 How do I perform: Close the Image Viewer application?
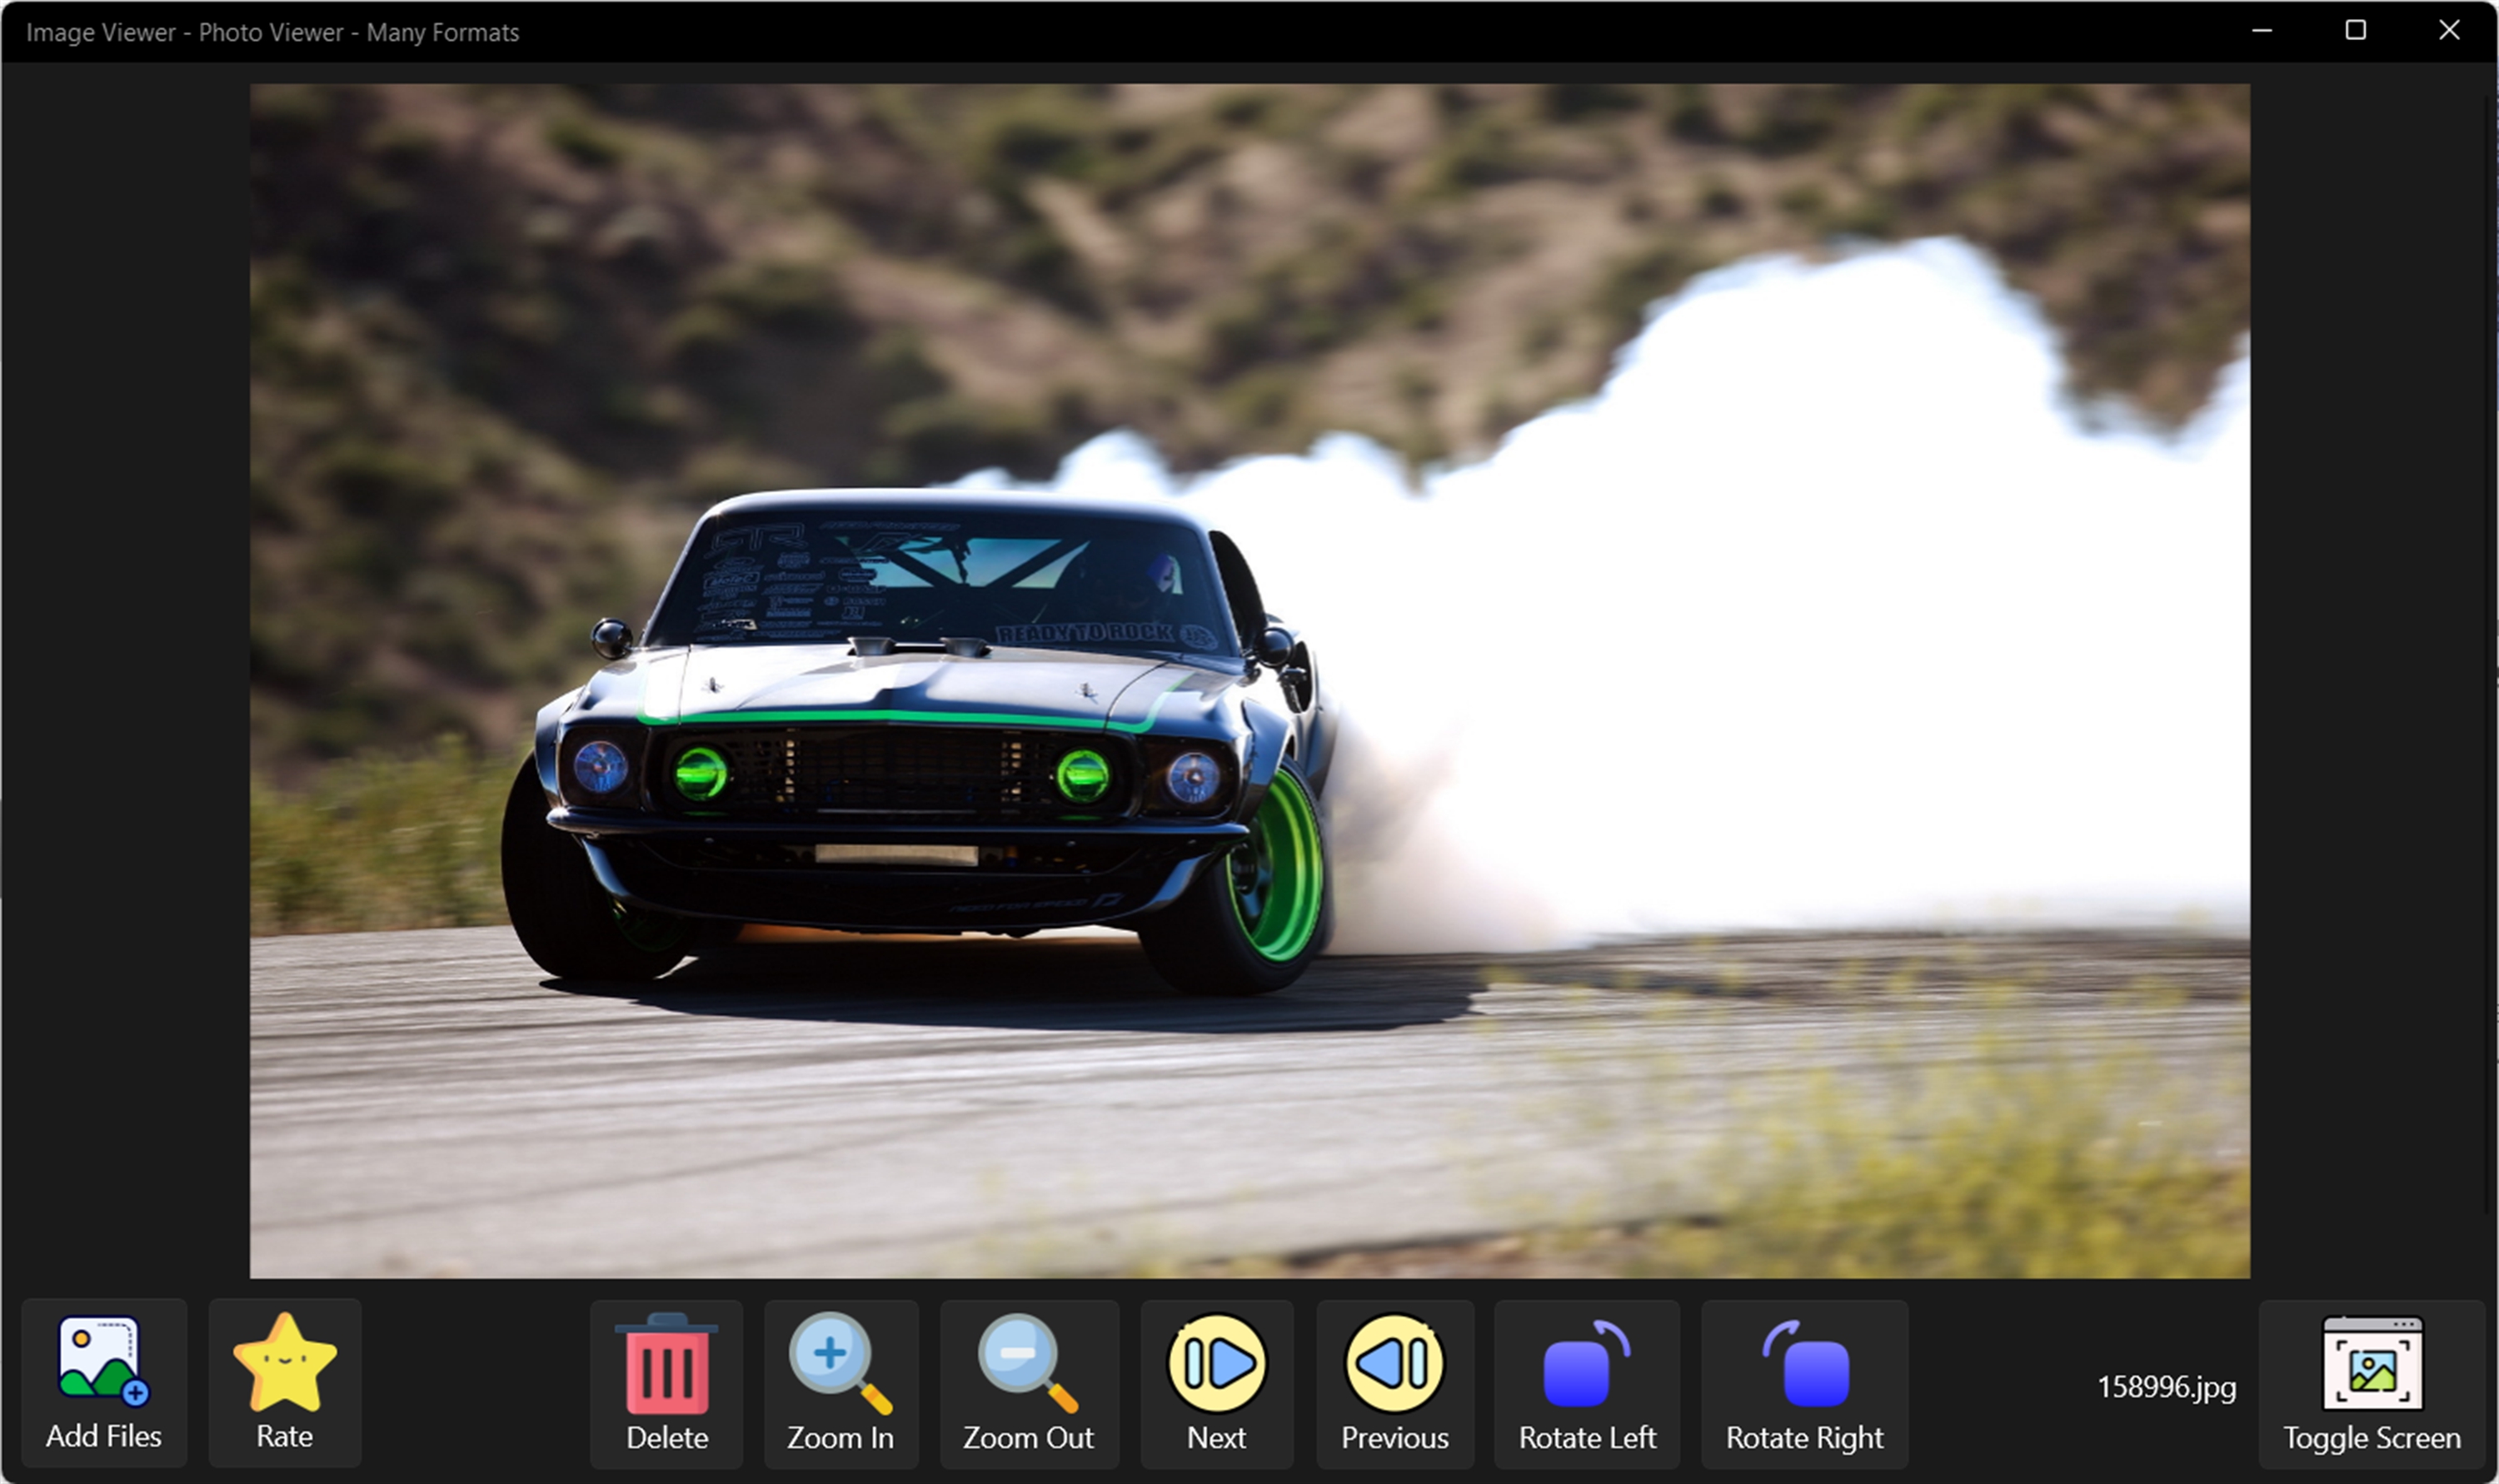click(2448, 31)
